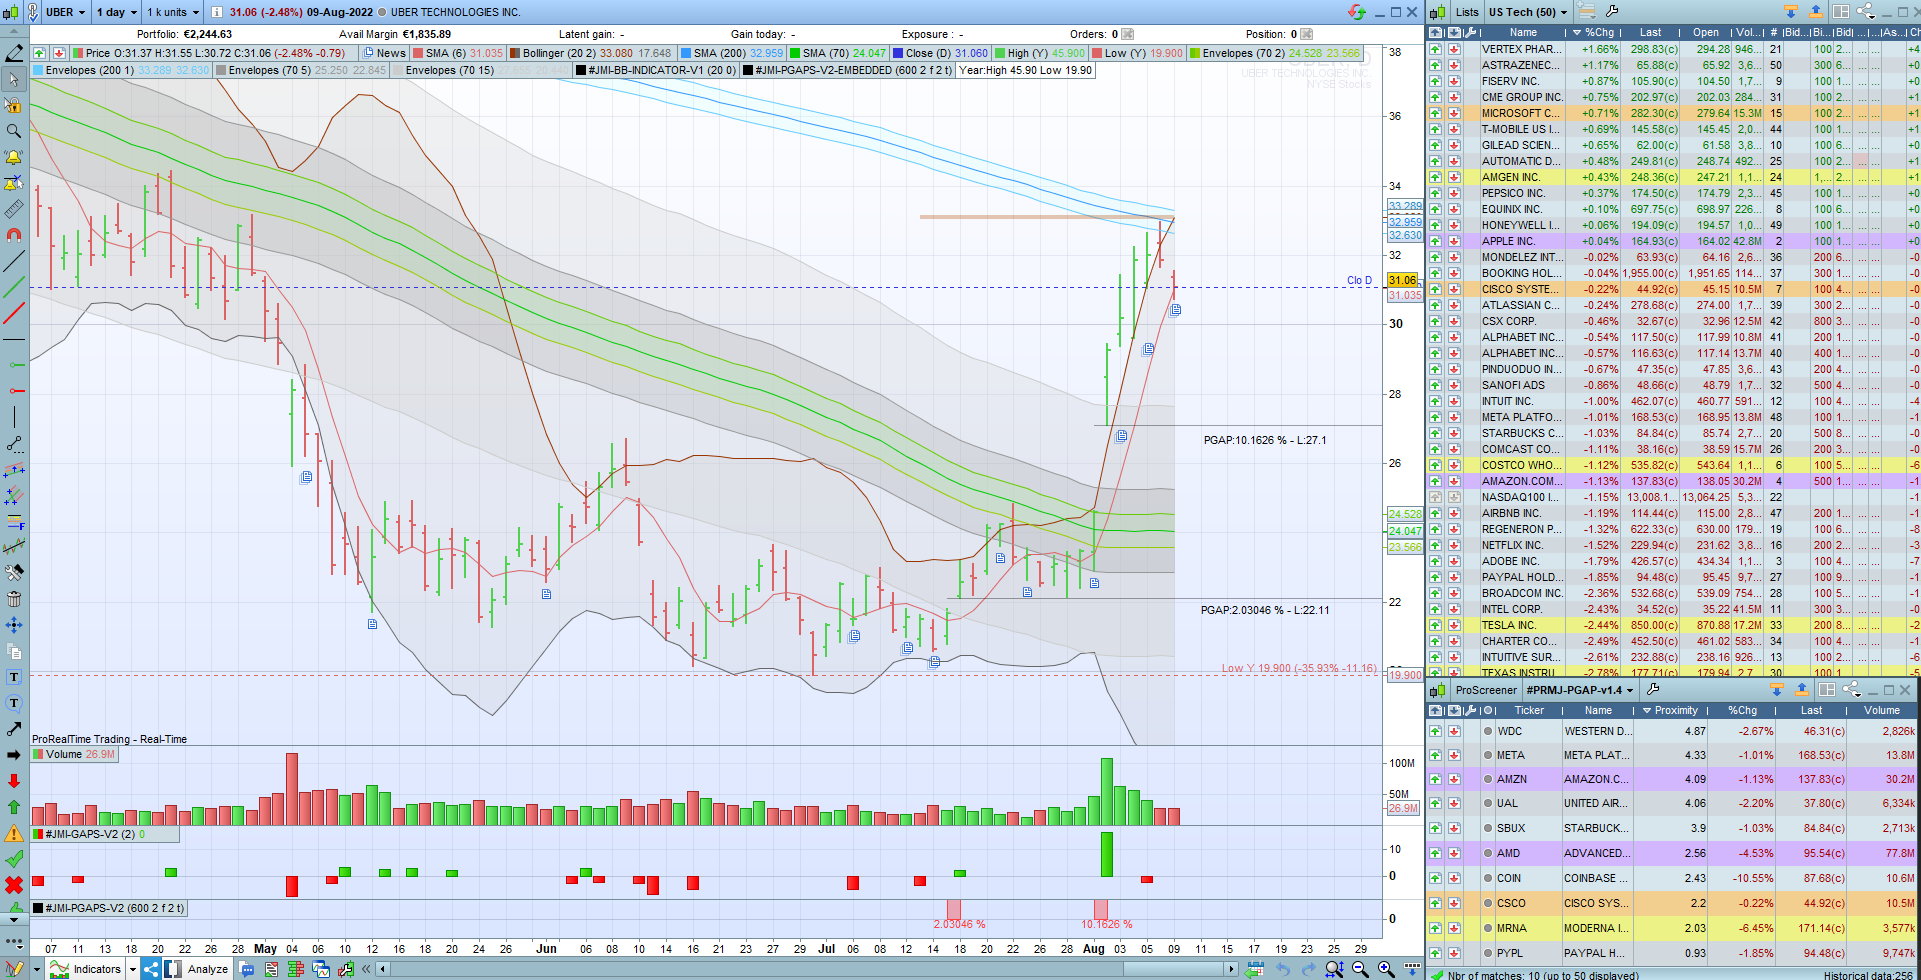This screenshot has width=1921, height=980.
Task: Select the magnifier zoom tool in left toolbar
Action: click(14, 131)
